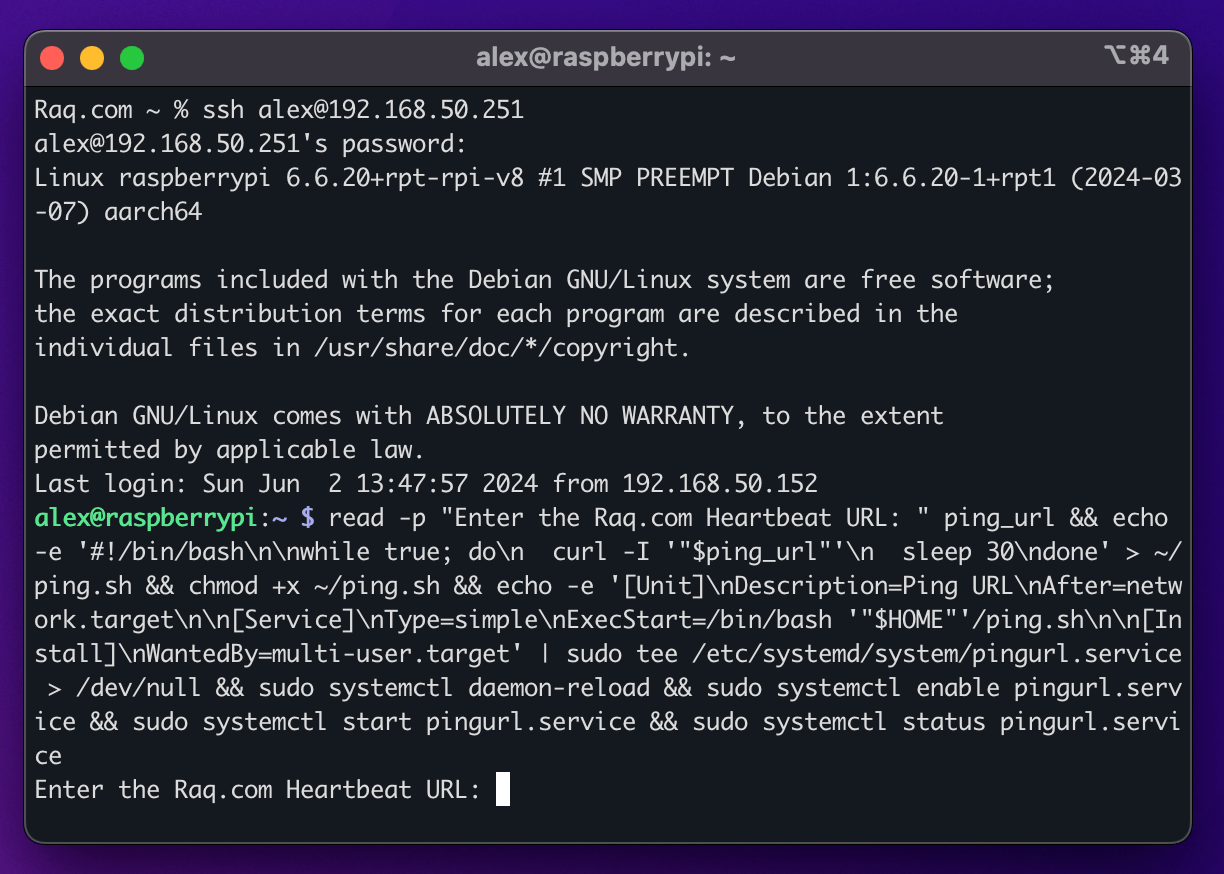Click the yellow minimize window button
1224x874 pixels.
91,57
